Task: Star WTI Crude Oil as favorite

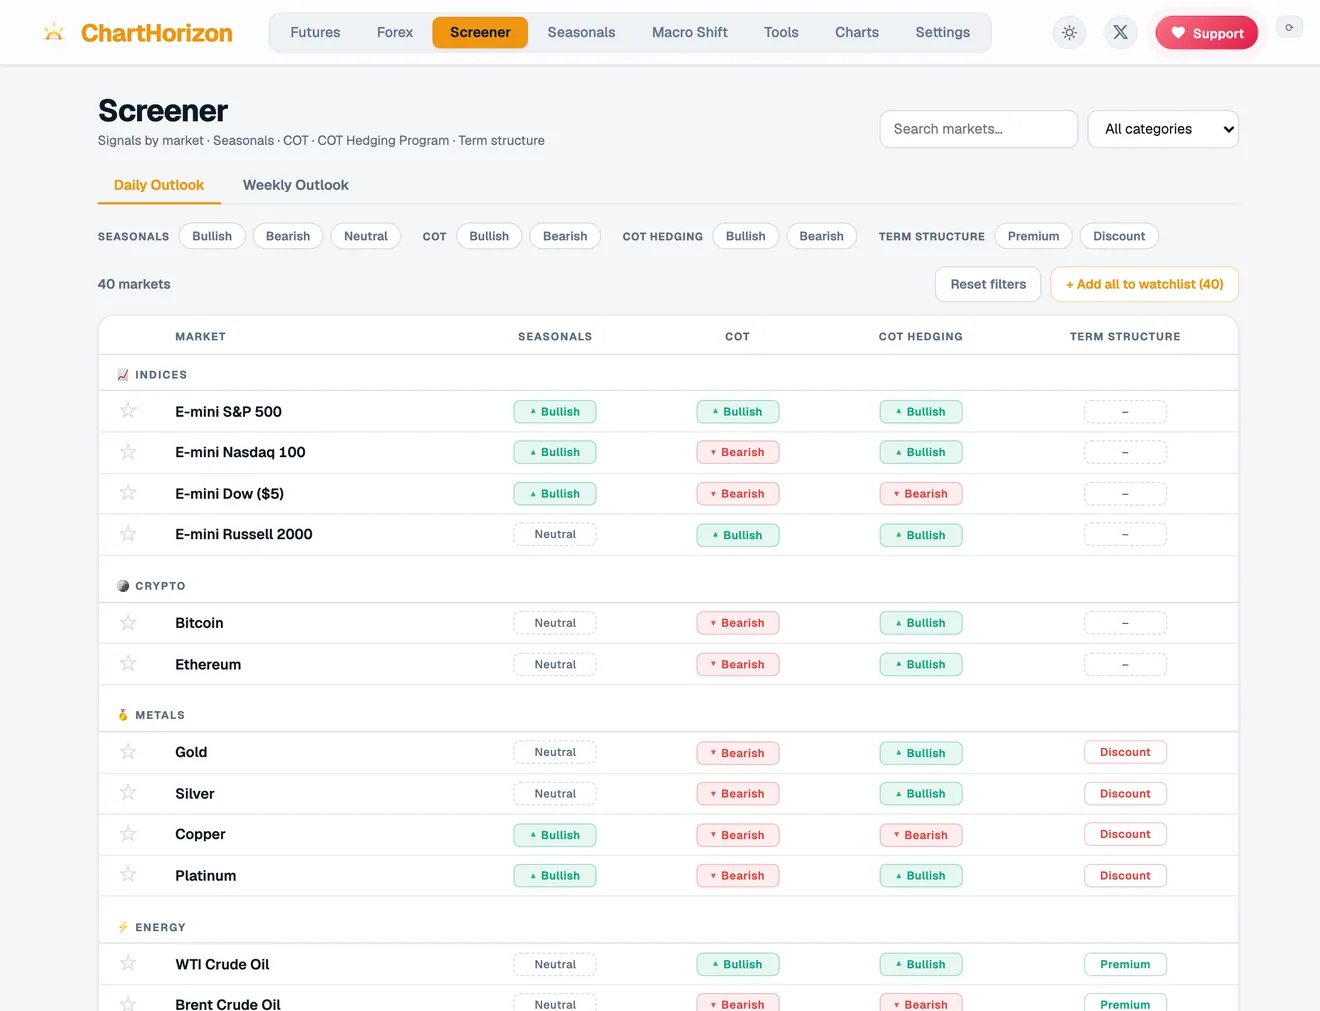Action: pos(128,964)
